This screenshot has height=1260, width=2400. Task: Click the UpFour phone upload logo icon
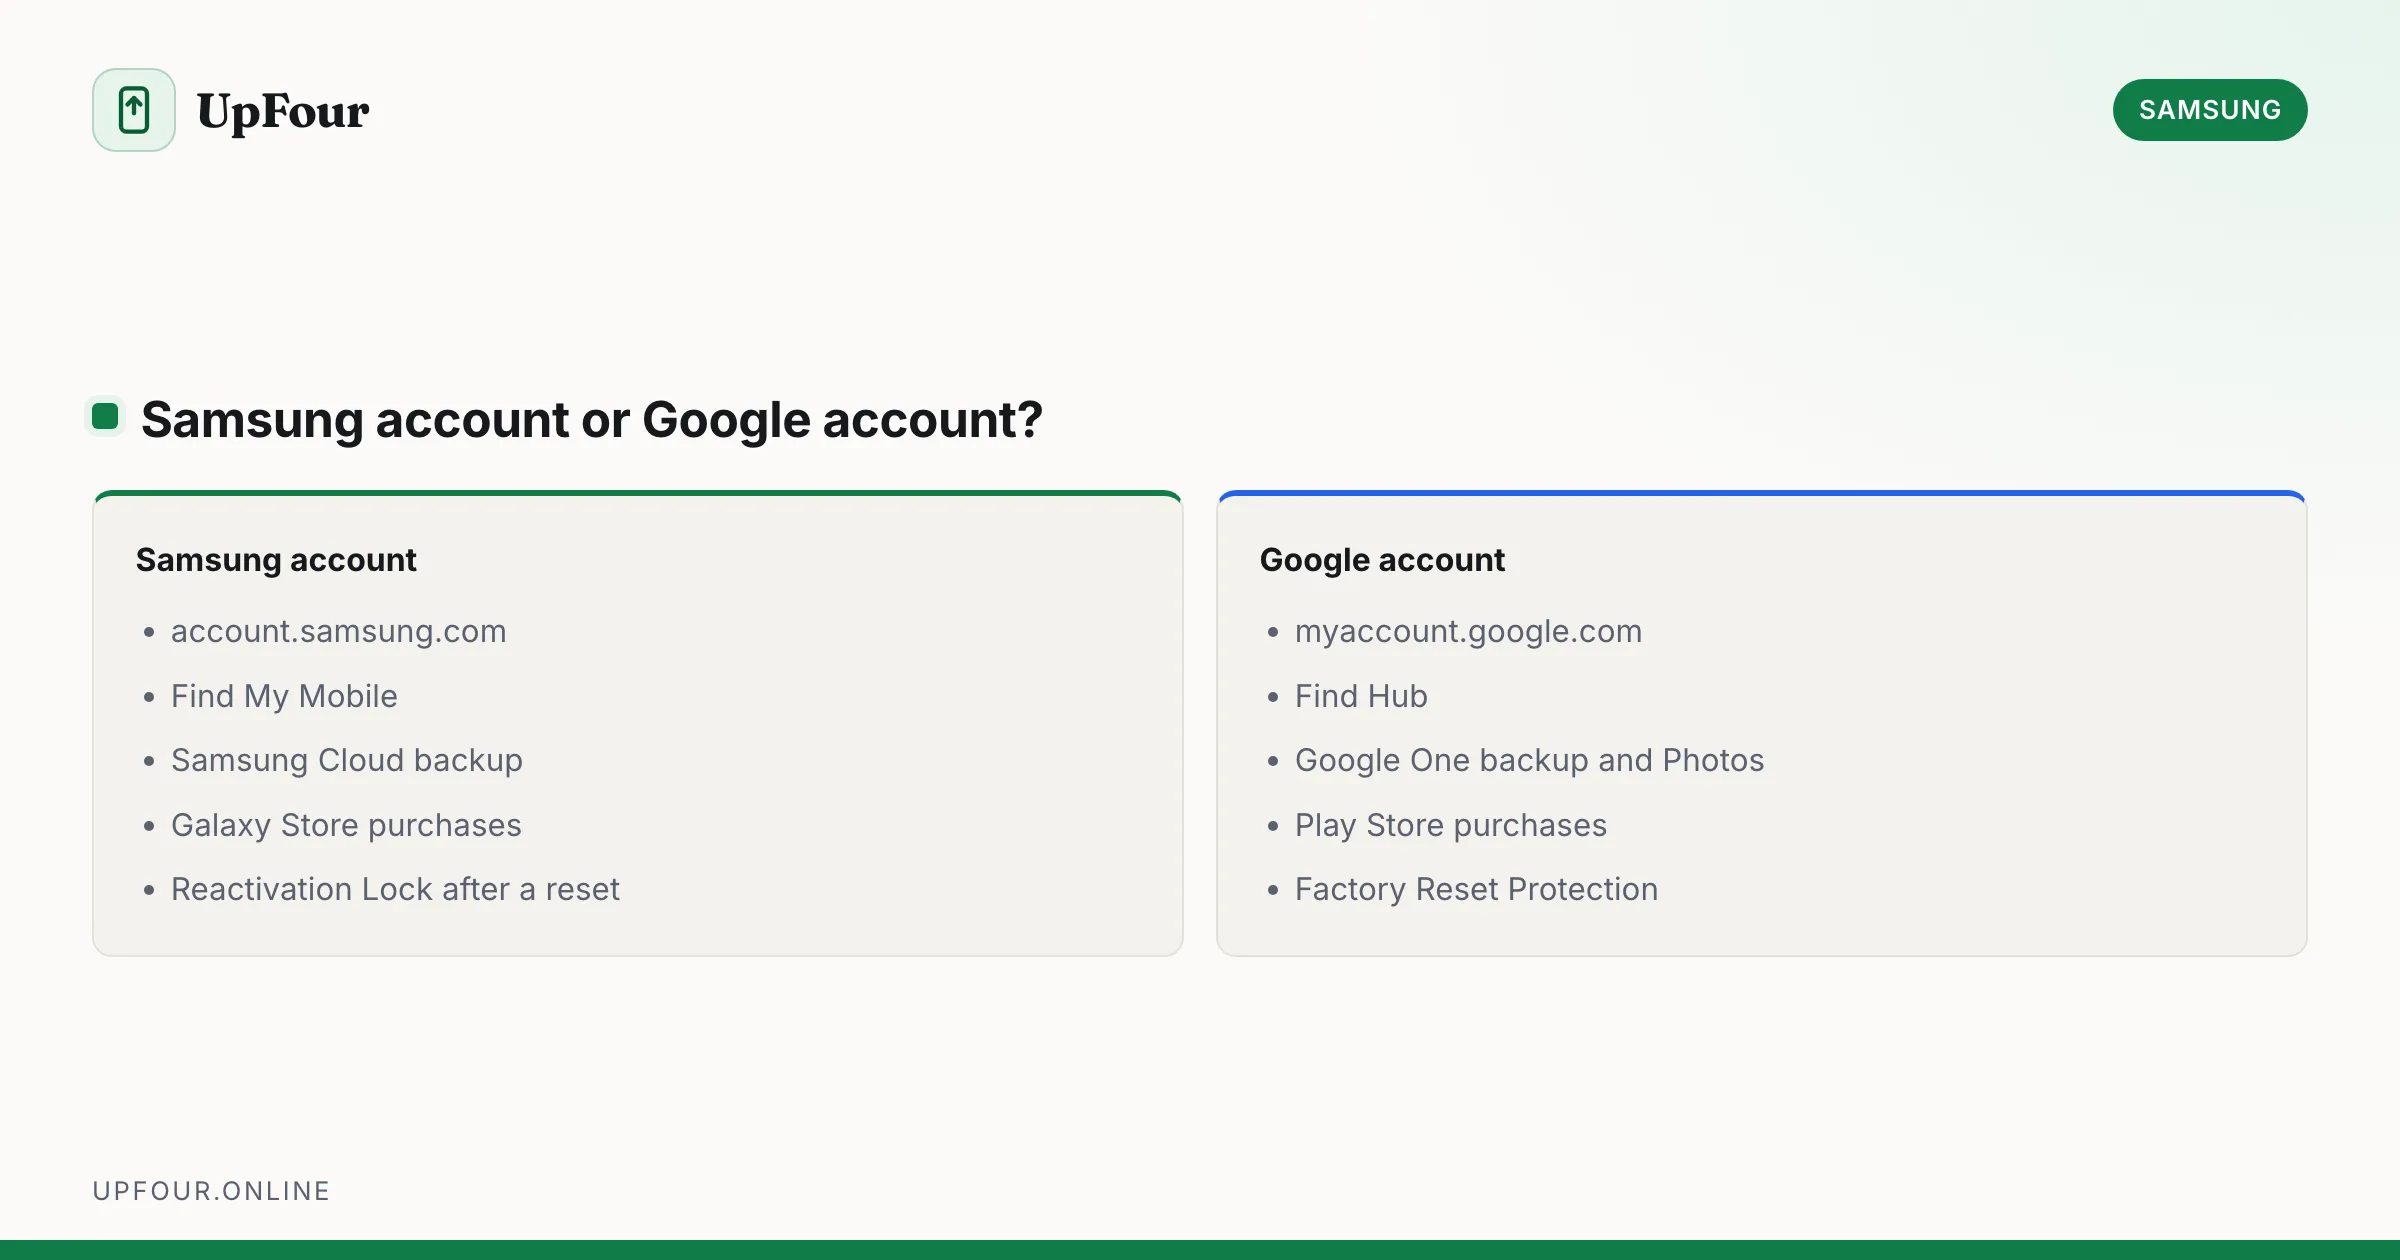click(x=134, y=110)
